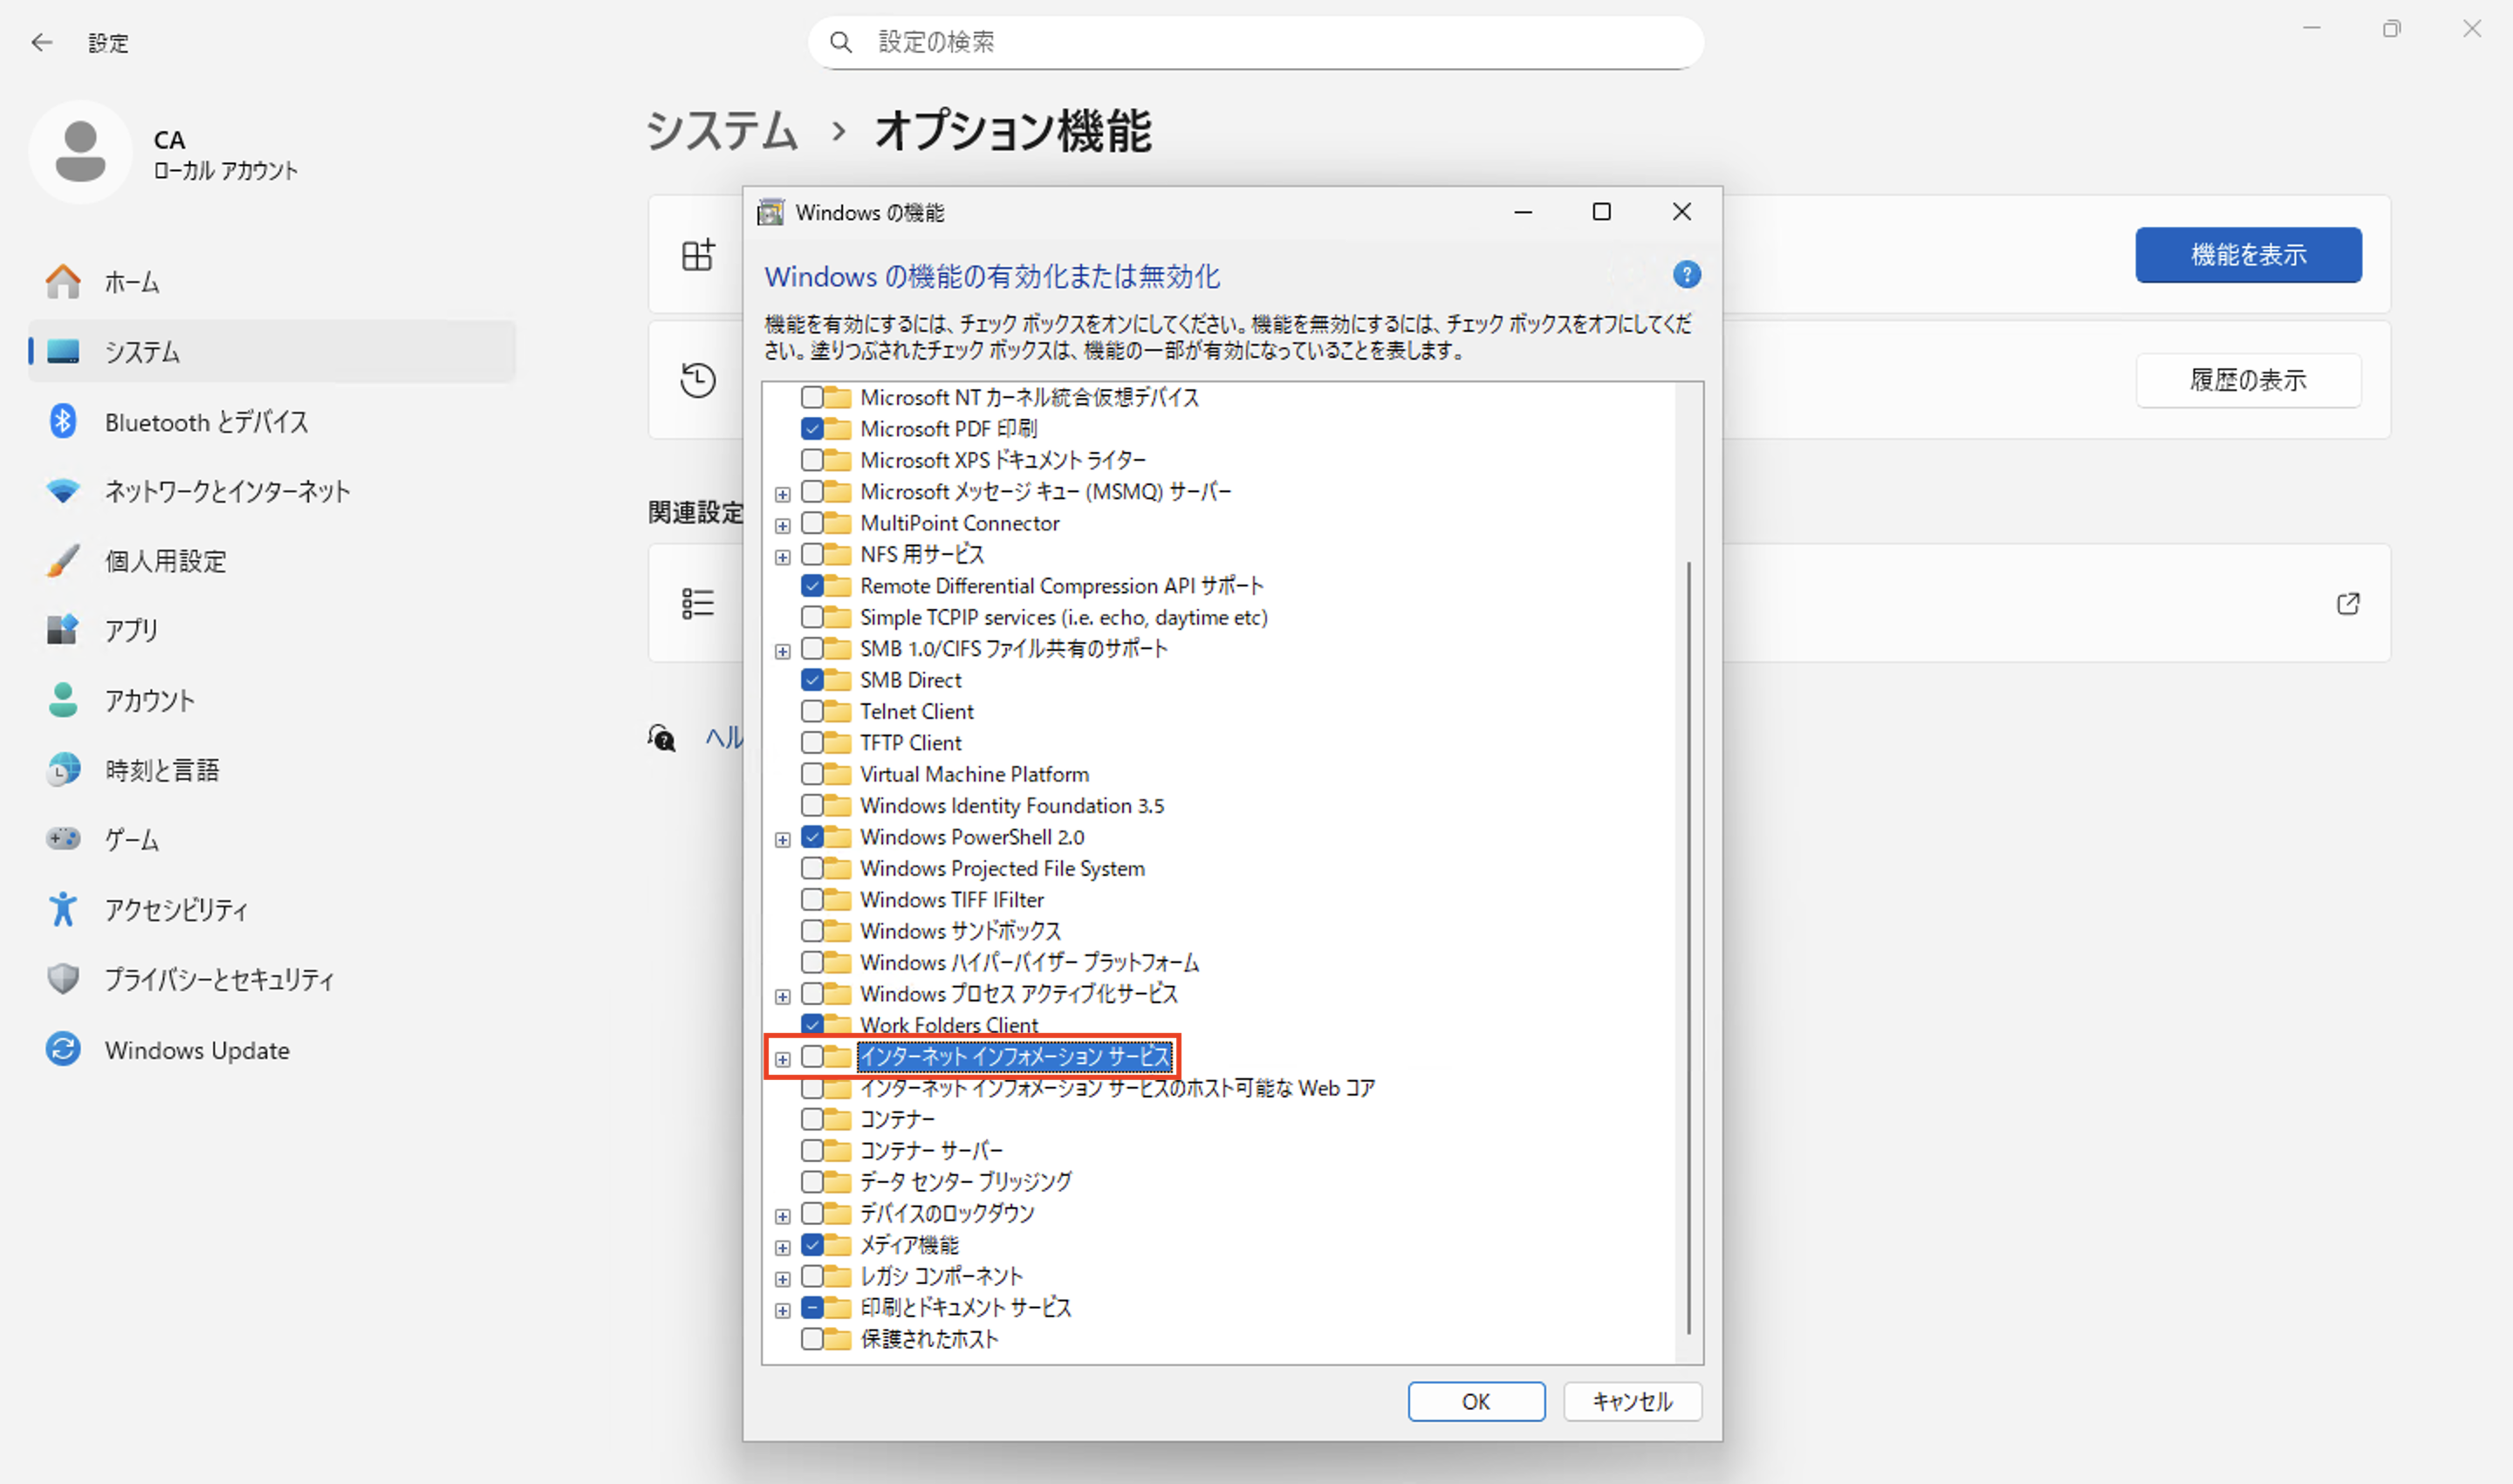Click the get help headset icon
2513x1484 pixels.
point(661,738)
